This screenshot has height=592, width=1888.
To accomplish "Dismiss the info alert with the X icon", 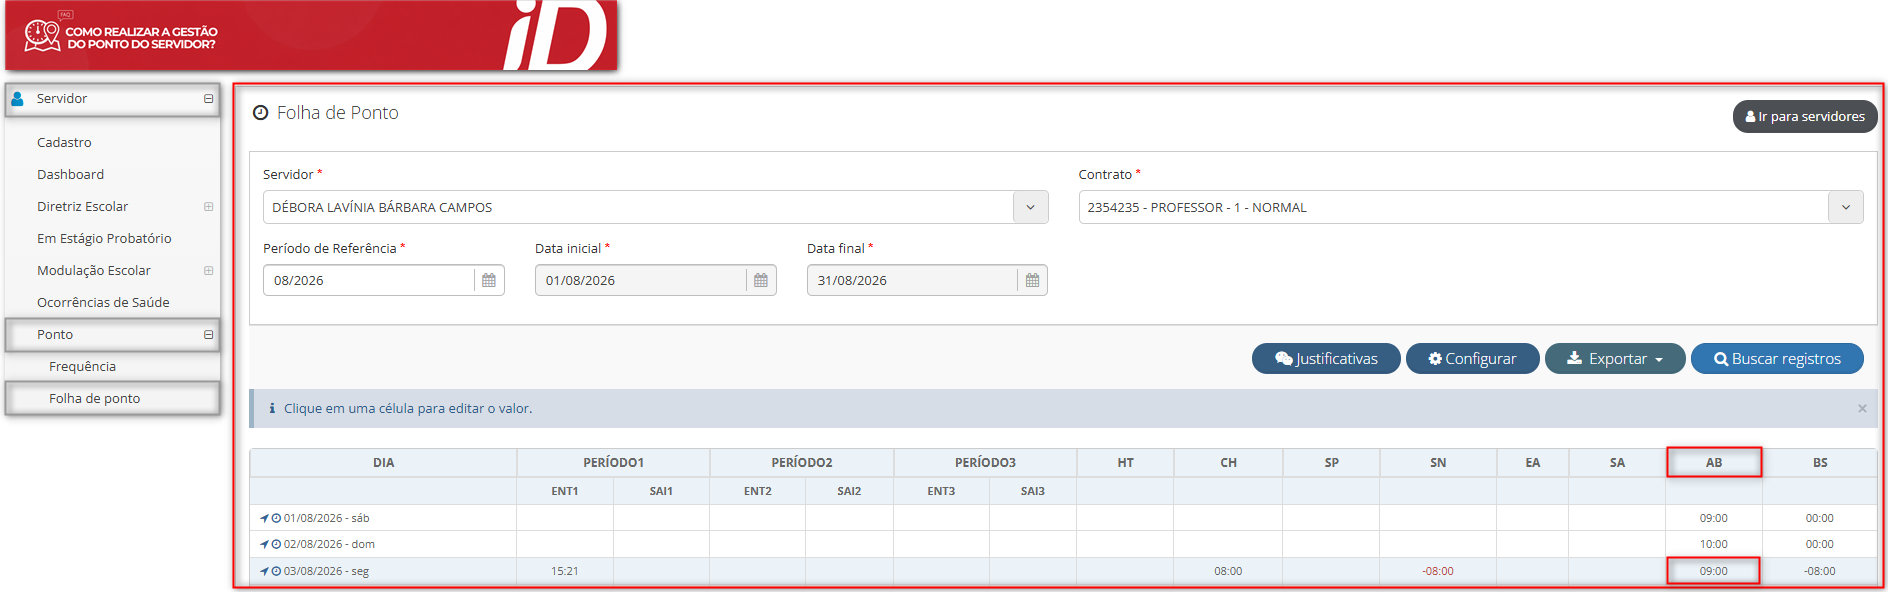I will (1862, 408).
